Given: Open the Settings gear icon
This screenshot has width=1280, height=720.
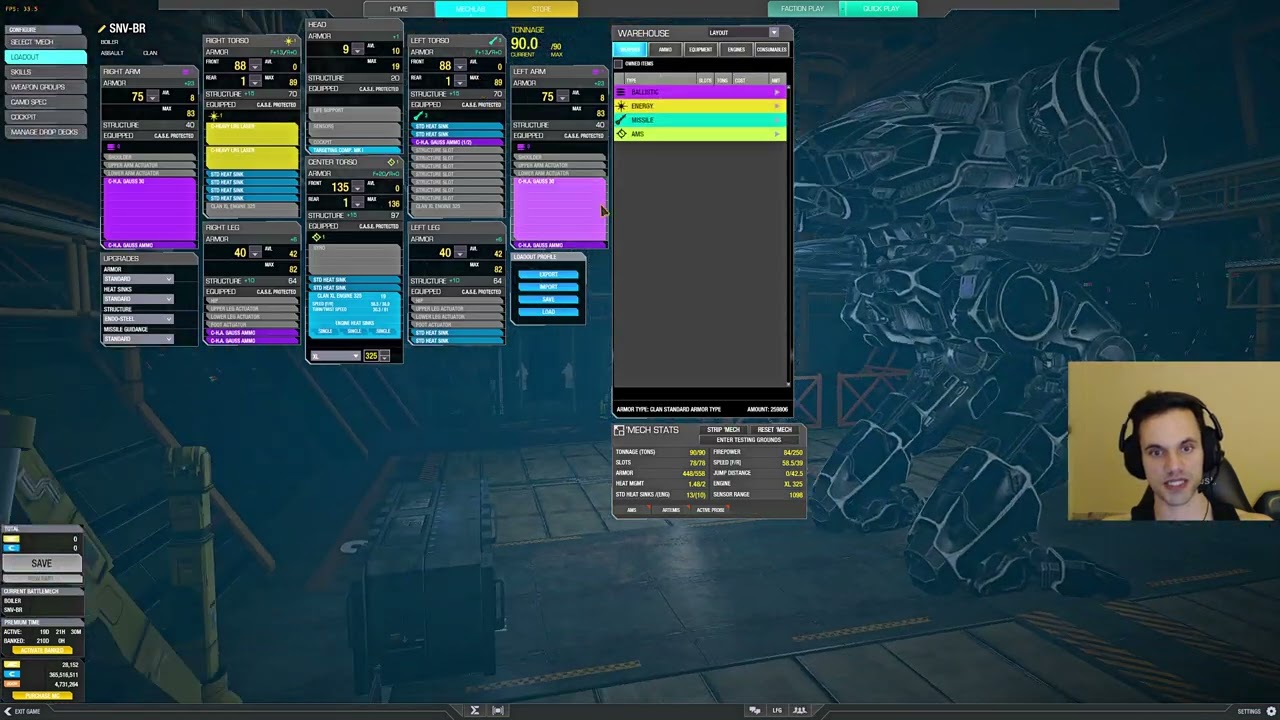Looking at the screenshot, I should click(1272, 711).
